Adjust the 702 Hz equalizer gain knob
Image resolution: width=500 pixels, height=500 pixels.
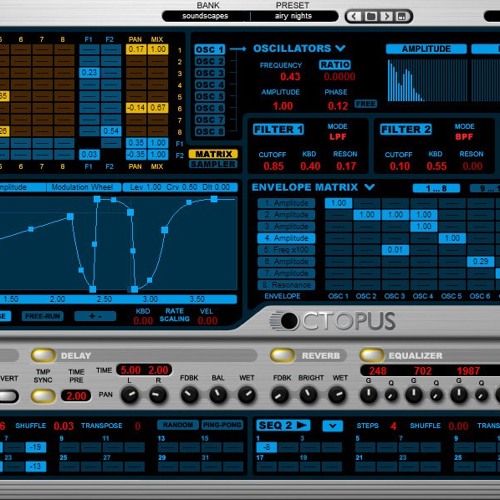coord(414,395)
